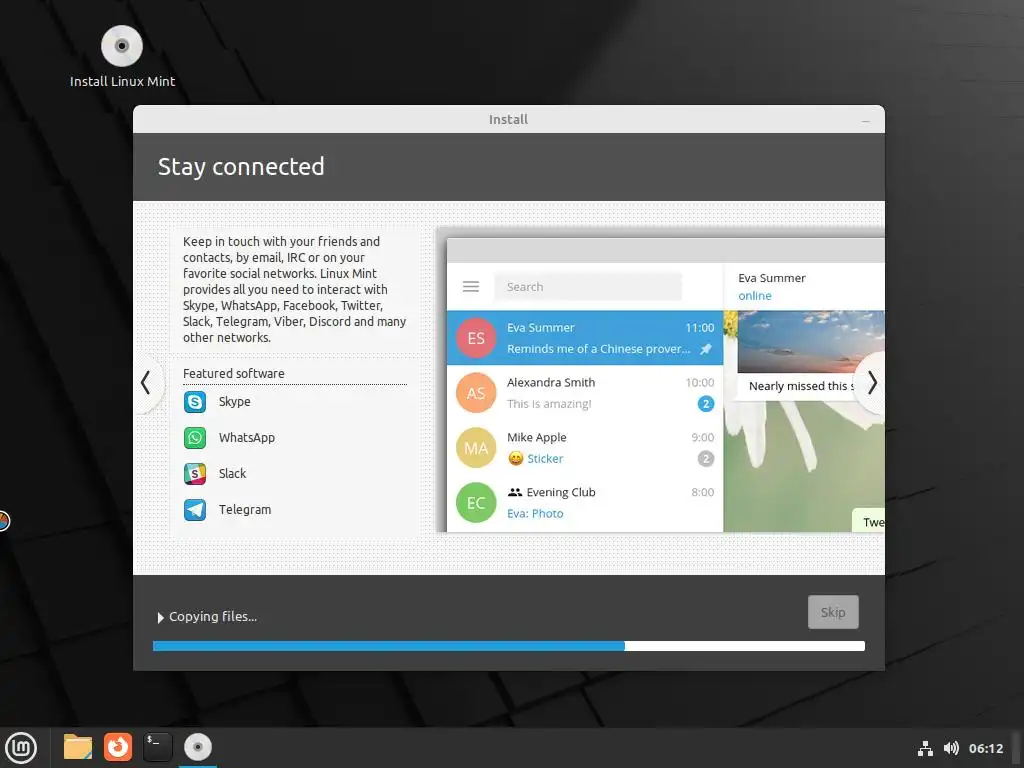The width and height of the screenshot is (1024, 768).
Task: Click the sky photo thumbnail in chat
Action: click(x=810, y=342)
